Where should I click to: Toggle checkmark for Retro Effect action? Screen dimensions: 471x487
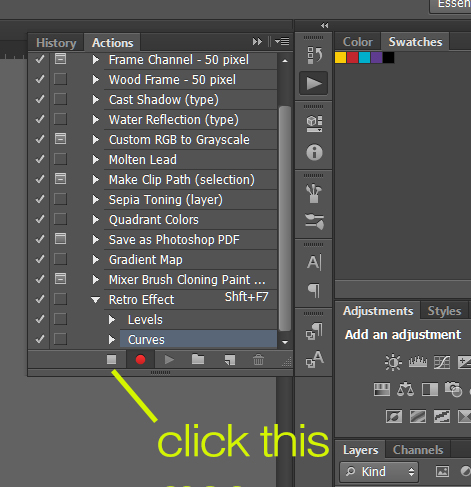[40, 299]
